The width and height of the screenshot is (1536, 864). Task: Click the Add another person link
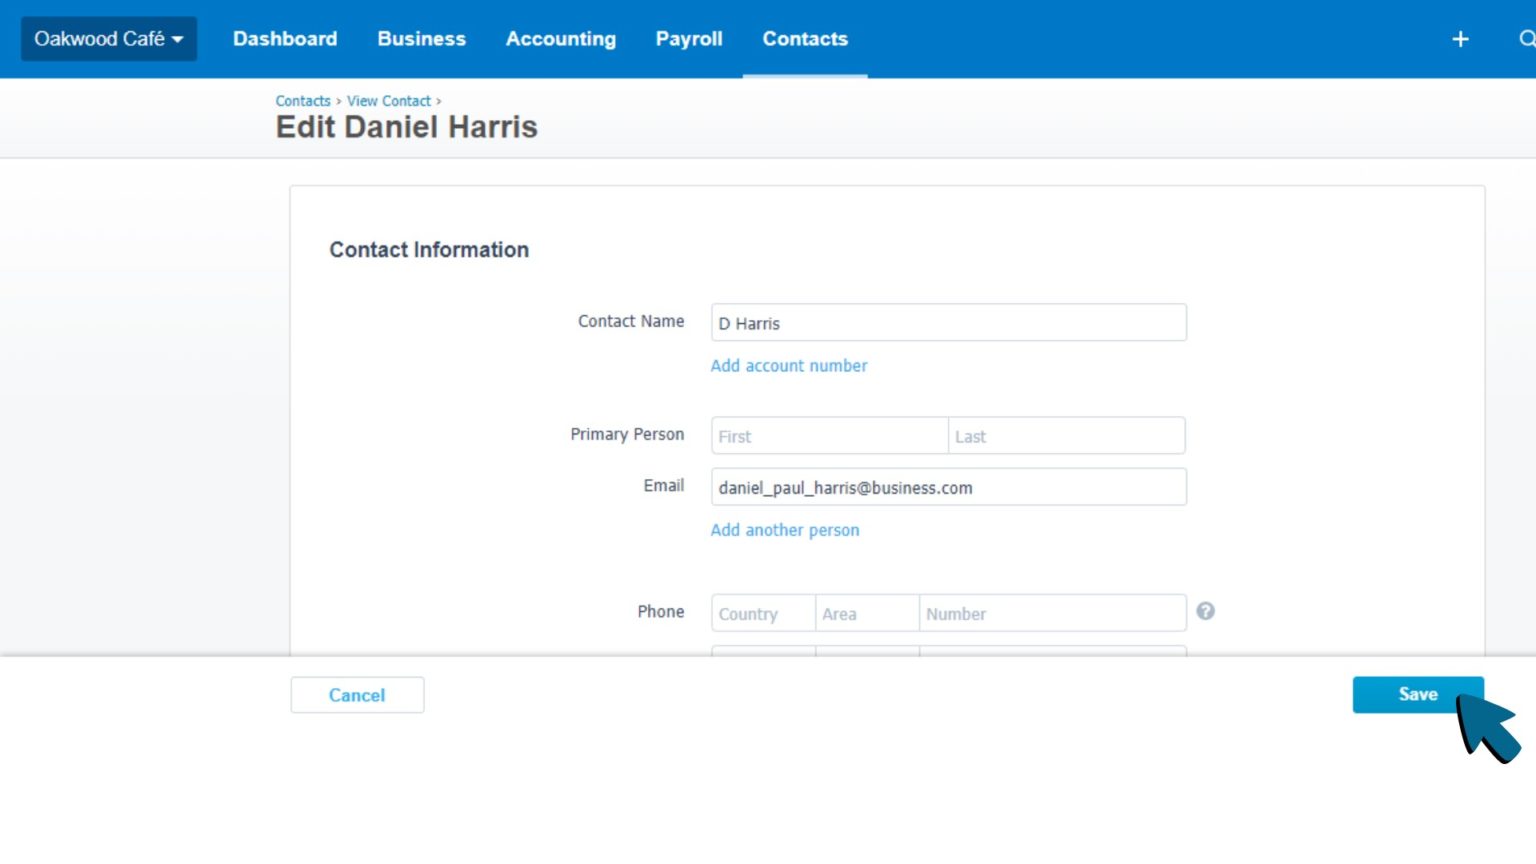point(785,530)
